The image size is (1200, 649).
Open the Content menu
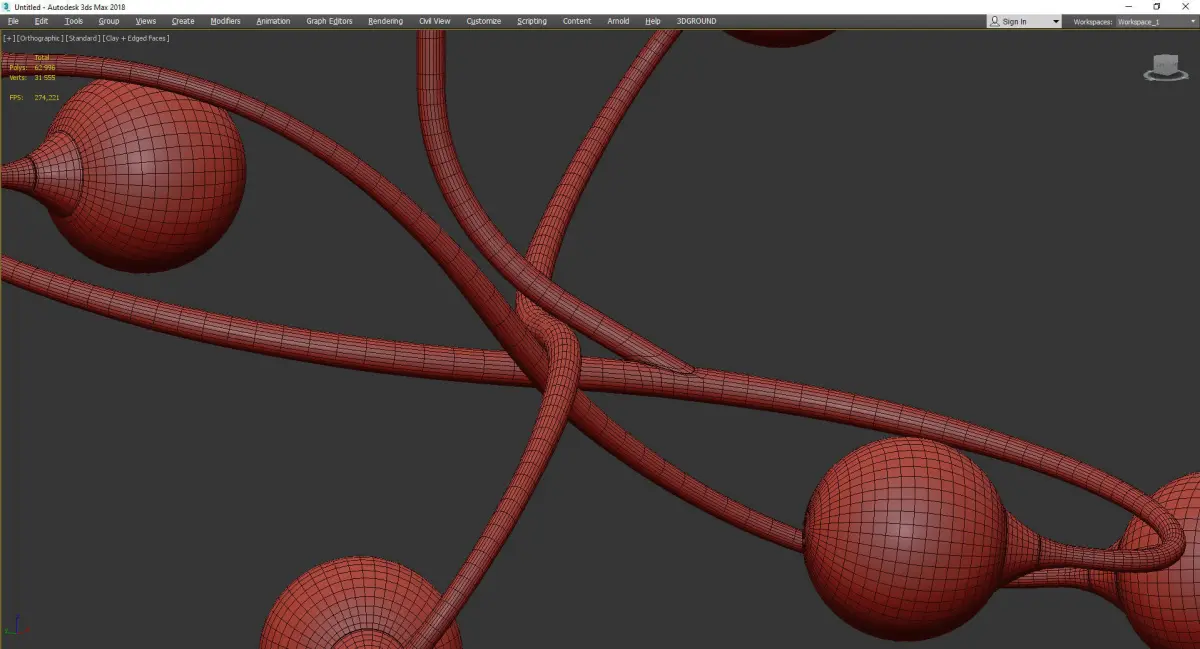click(x=577, y=21)
